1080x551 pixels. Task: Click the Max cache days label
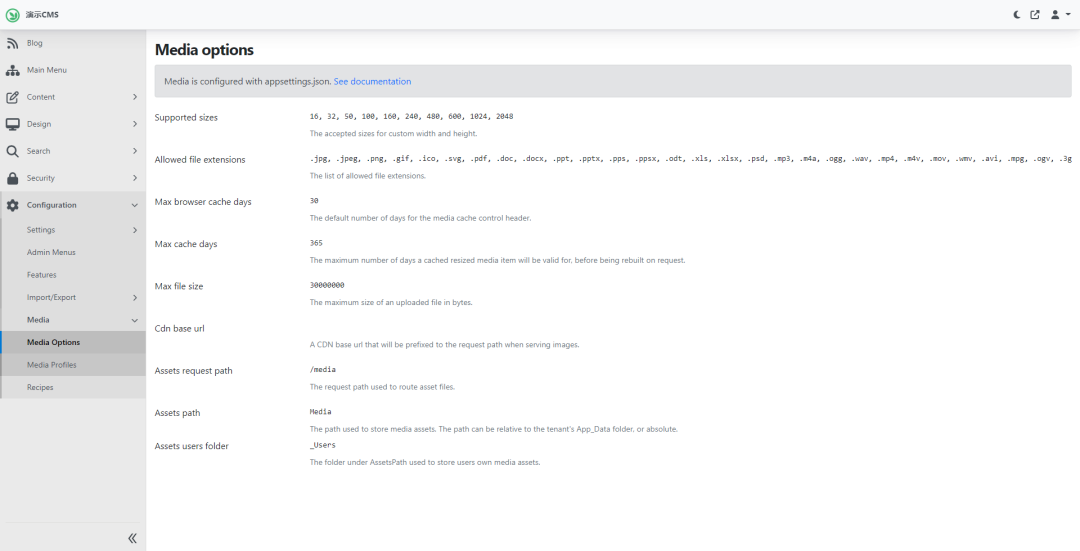click(186, 244)
